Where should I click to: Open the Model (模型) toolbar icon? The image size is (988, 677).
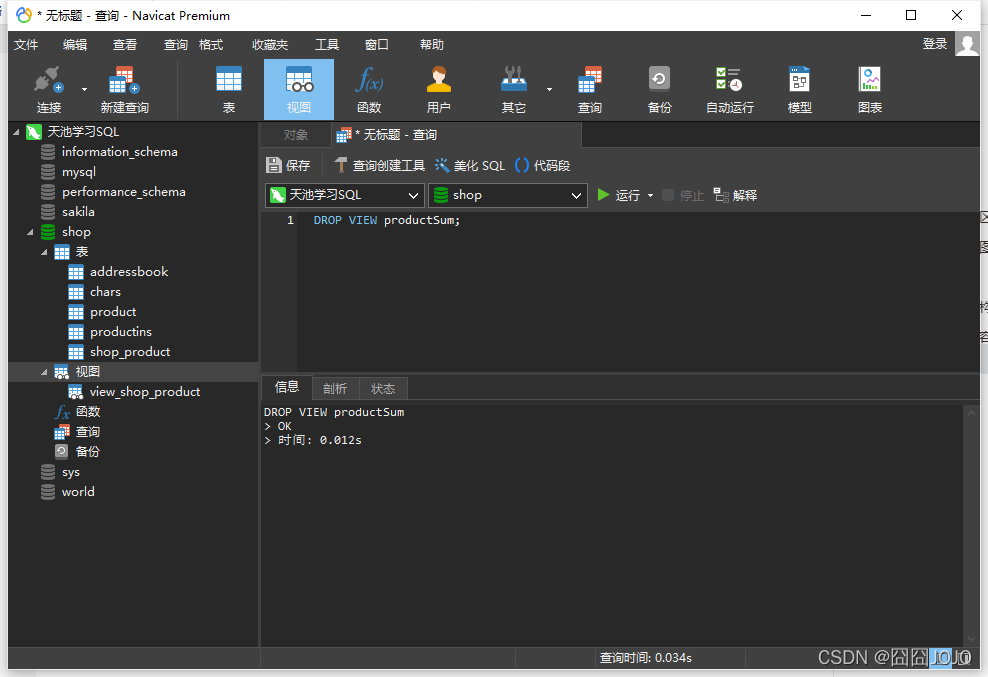tap(800, 90)
